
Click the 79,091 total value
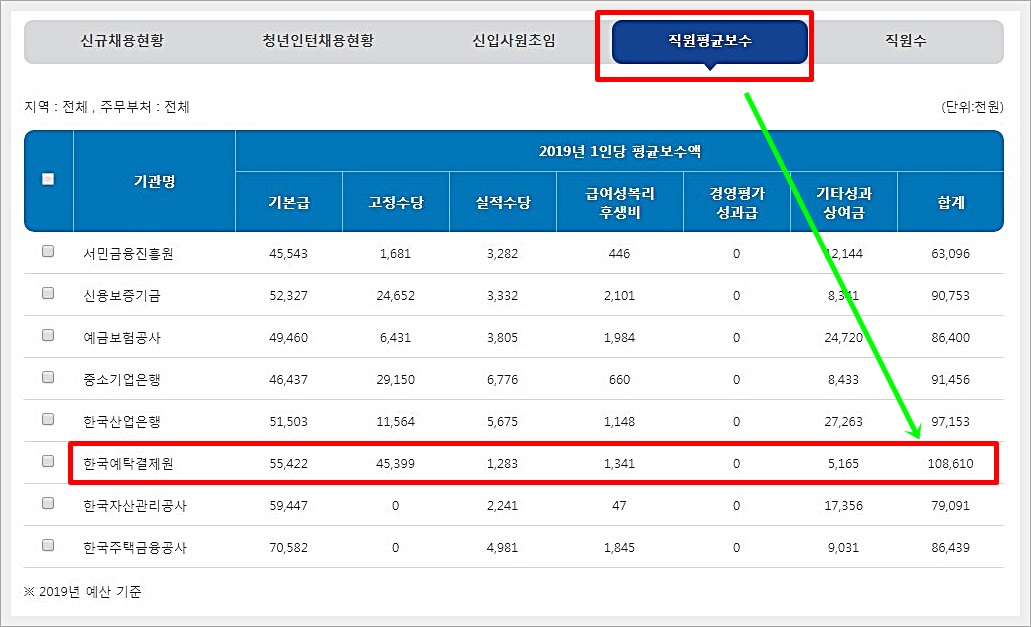pyautogui.click(x=950, y=506)
